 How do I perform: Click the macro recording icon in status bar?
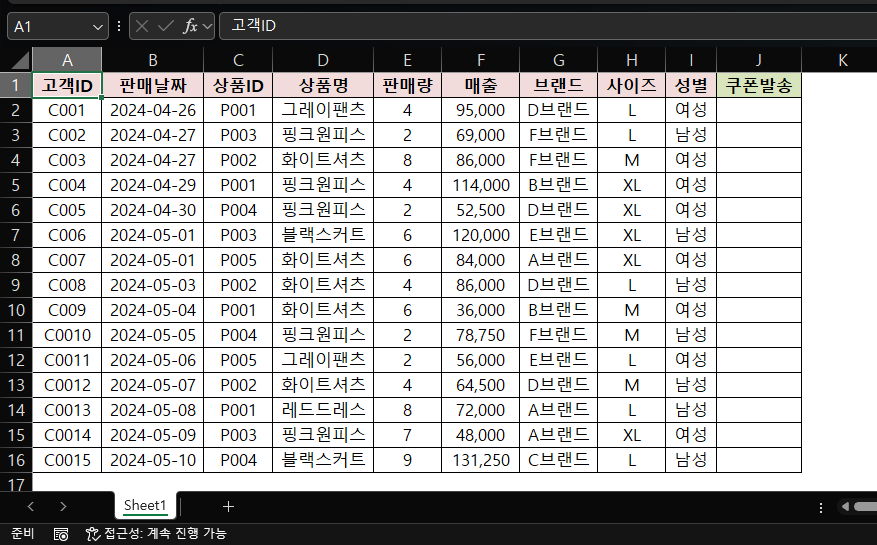[60, 534]
